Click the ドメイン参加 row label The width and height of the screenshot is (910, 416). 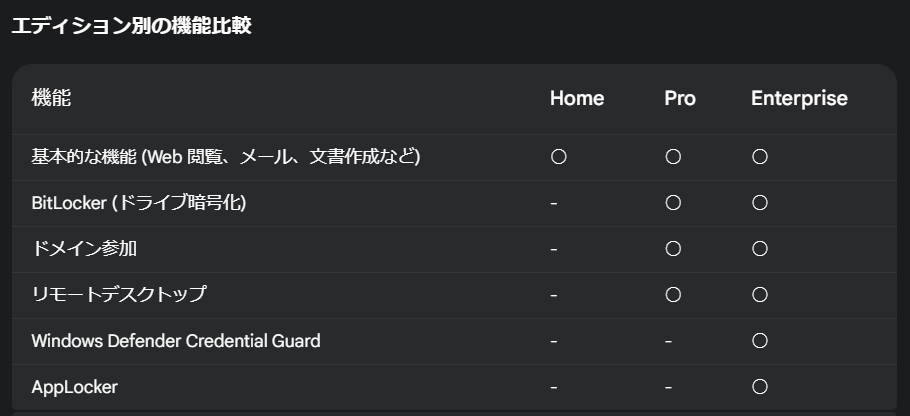tap(84, 249)
